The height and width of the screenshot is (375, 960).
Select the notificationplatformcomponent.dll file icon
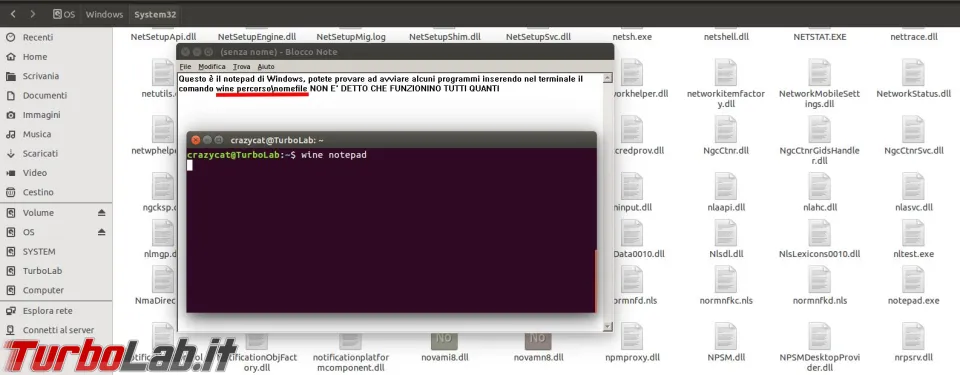(350, 342)
